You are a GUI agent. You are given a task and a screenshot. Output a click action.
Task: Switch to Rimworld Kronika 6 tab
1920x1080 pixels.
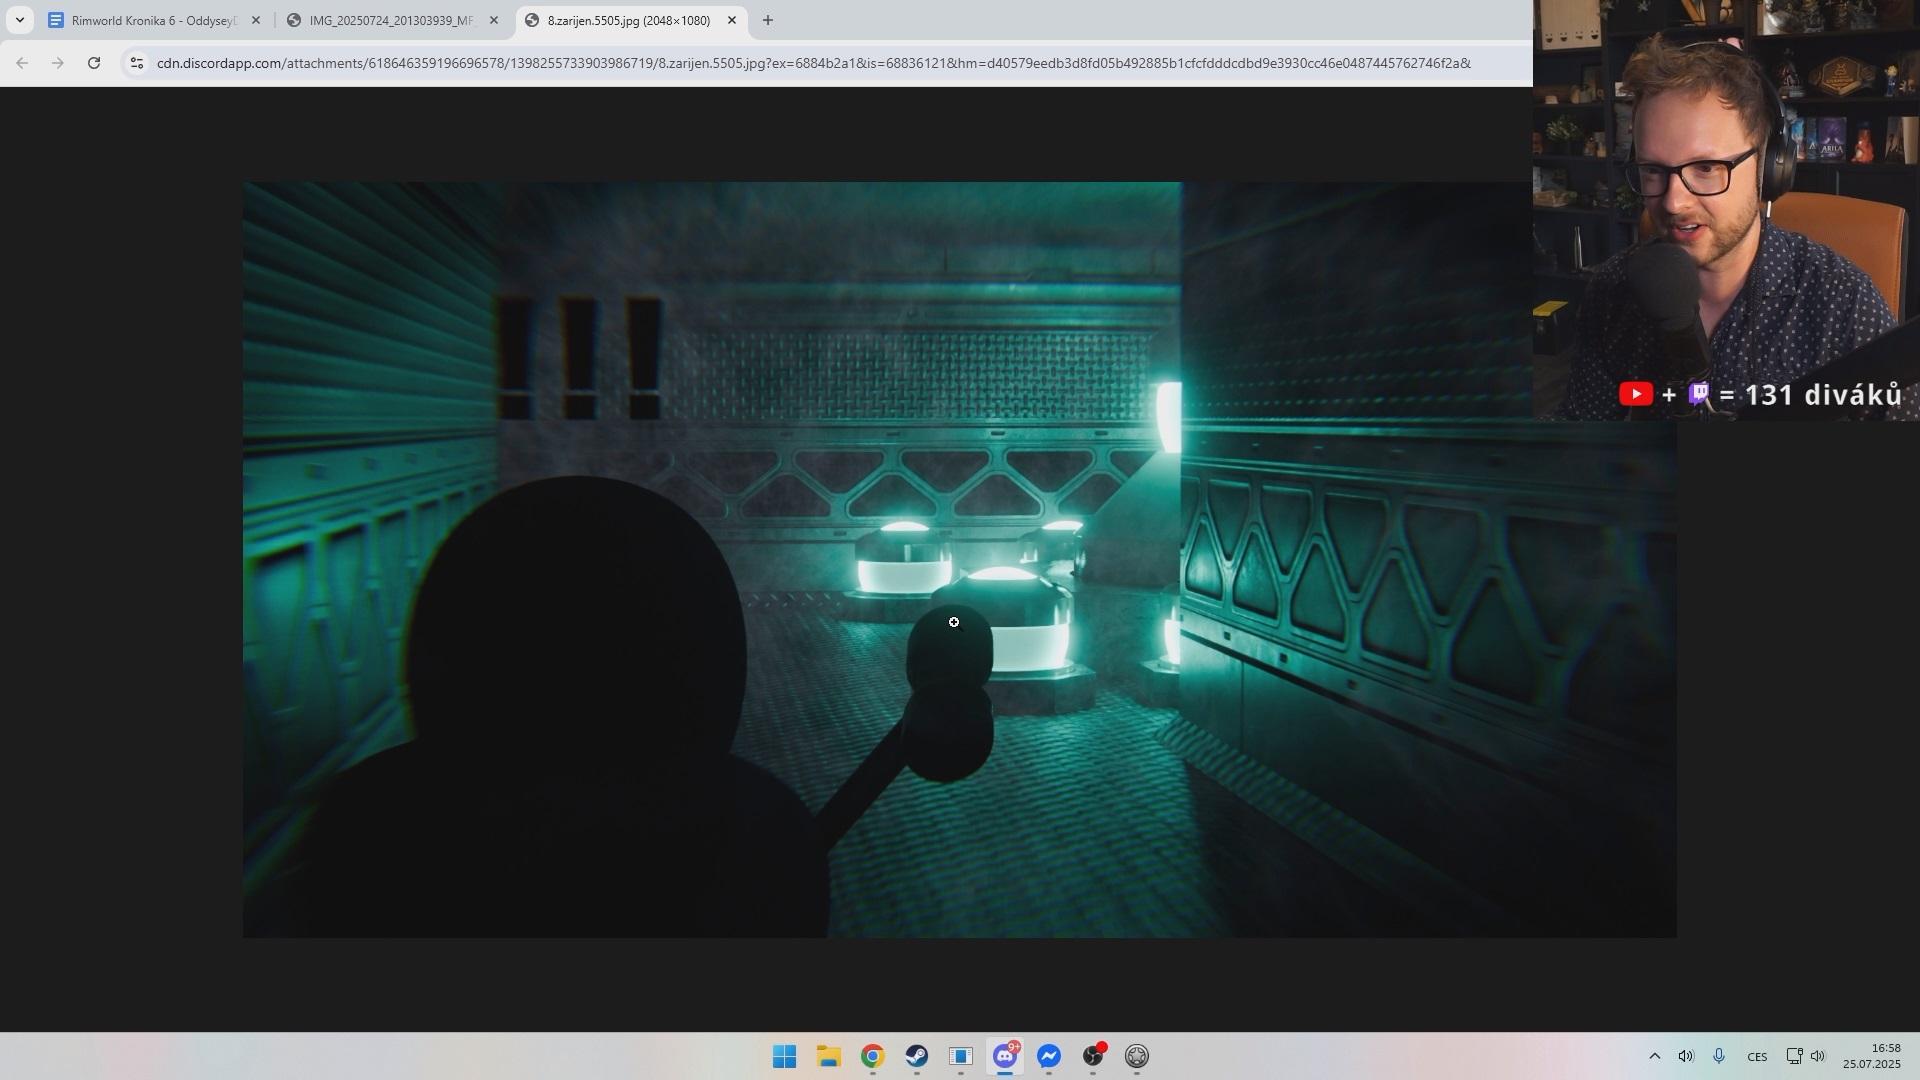pyautogui.click(x=153, y=20)
